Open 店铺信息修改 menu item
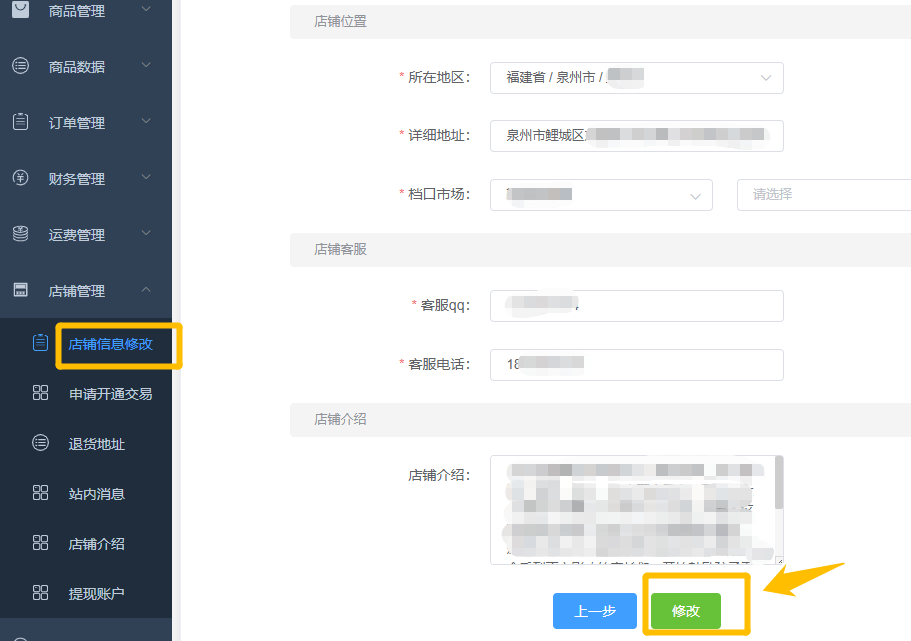Screen dimensions: 911x641 click(110, 344)
